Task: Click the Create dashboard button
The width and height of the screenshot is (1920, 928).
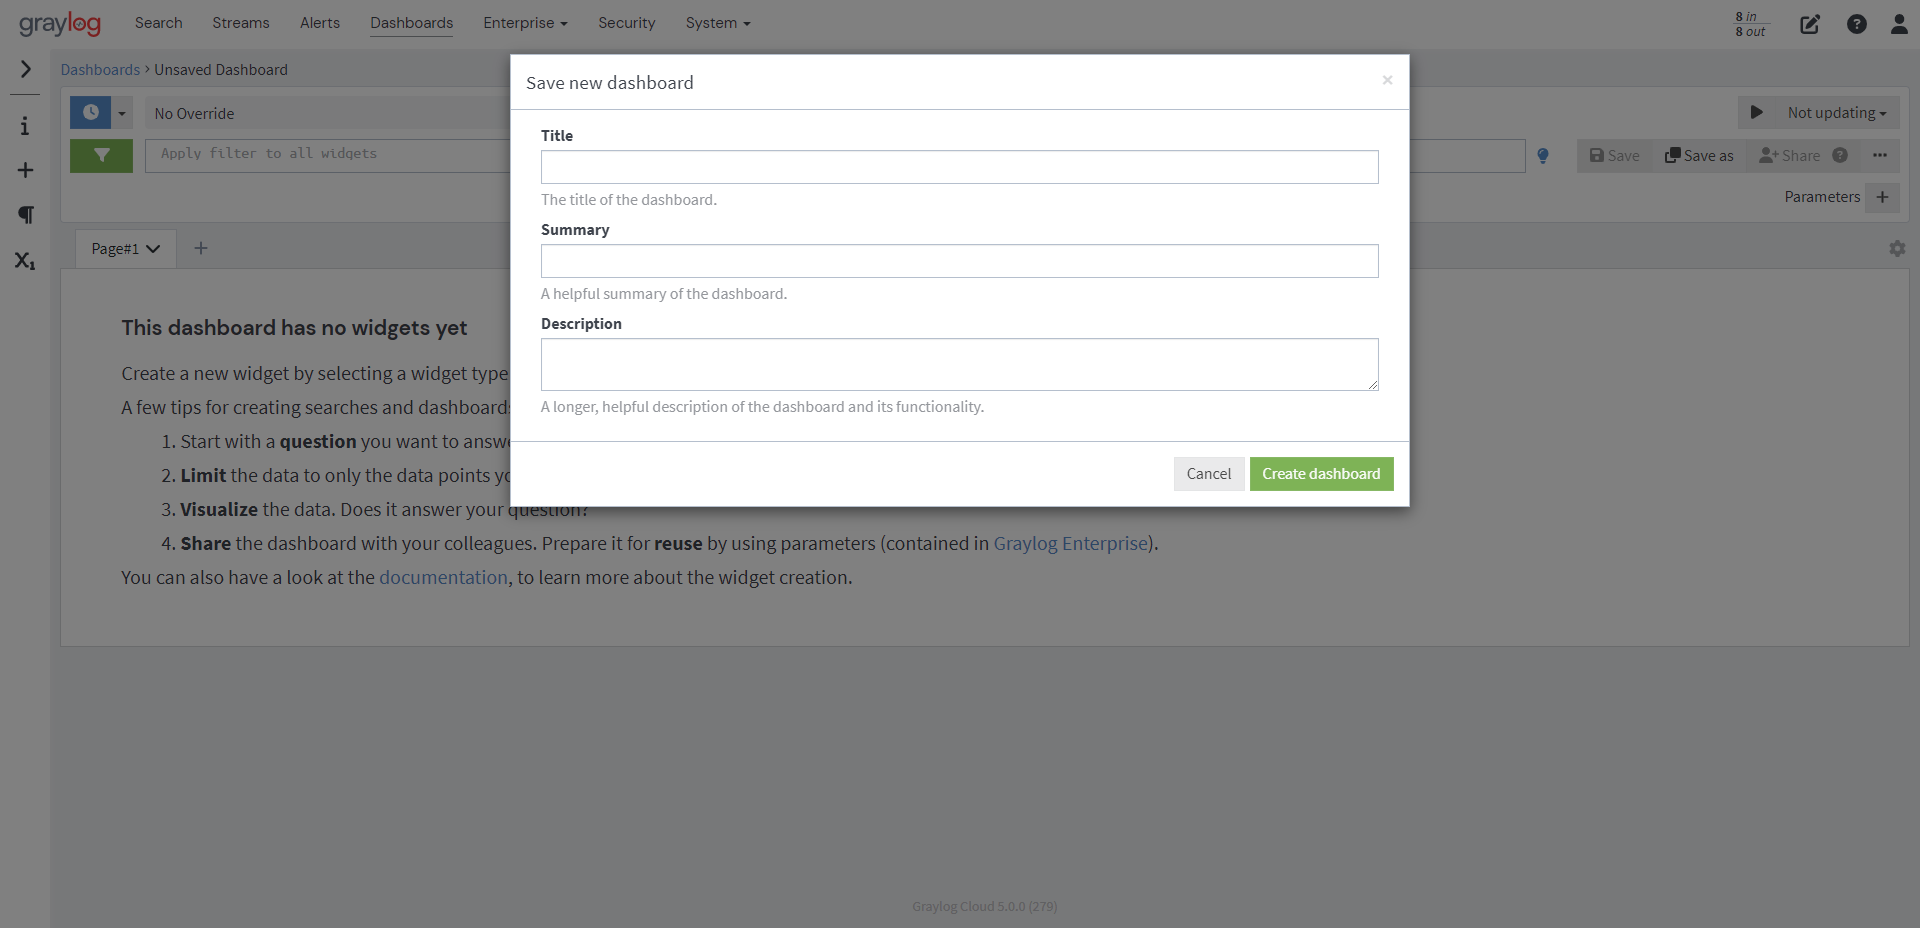Action: click(x=1321, y=474)
